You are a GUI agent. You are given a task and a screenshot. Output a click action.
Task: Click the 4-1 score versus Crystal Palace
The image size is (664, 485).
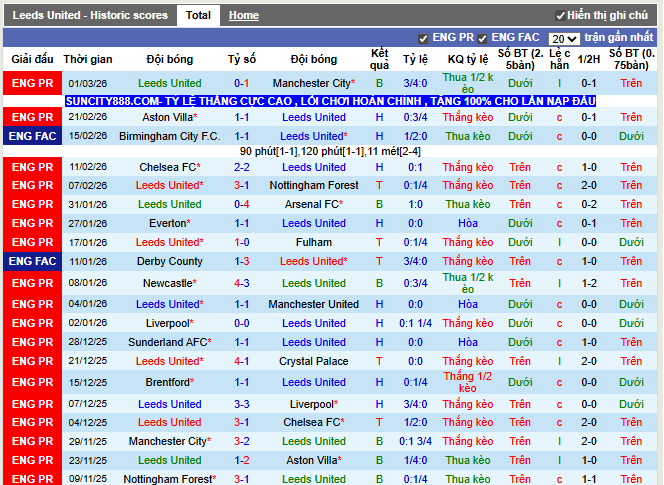point(242,361)
